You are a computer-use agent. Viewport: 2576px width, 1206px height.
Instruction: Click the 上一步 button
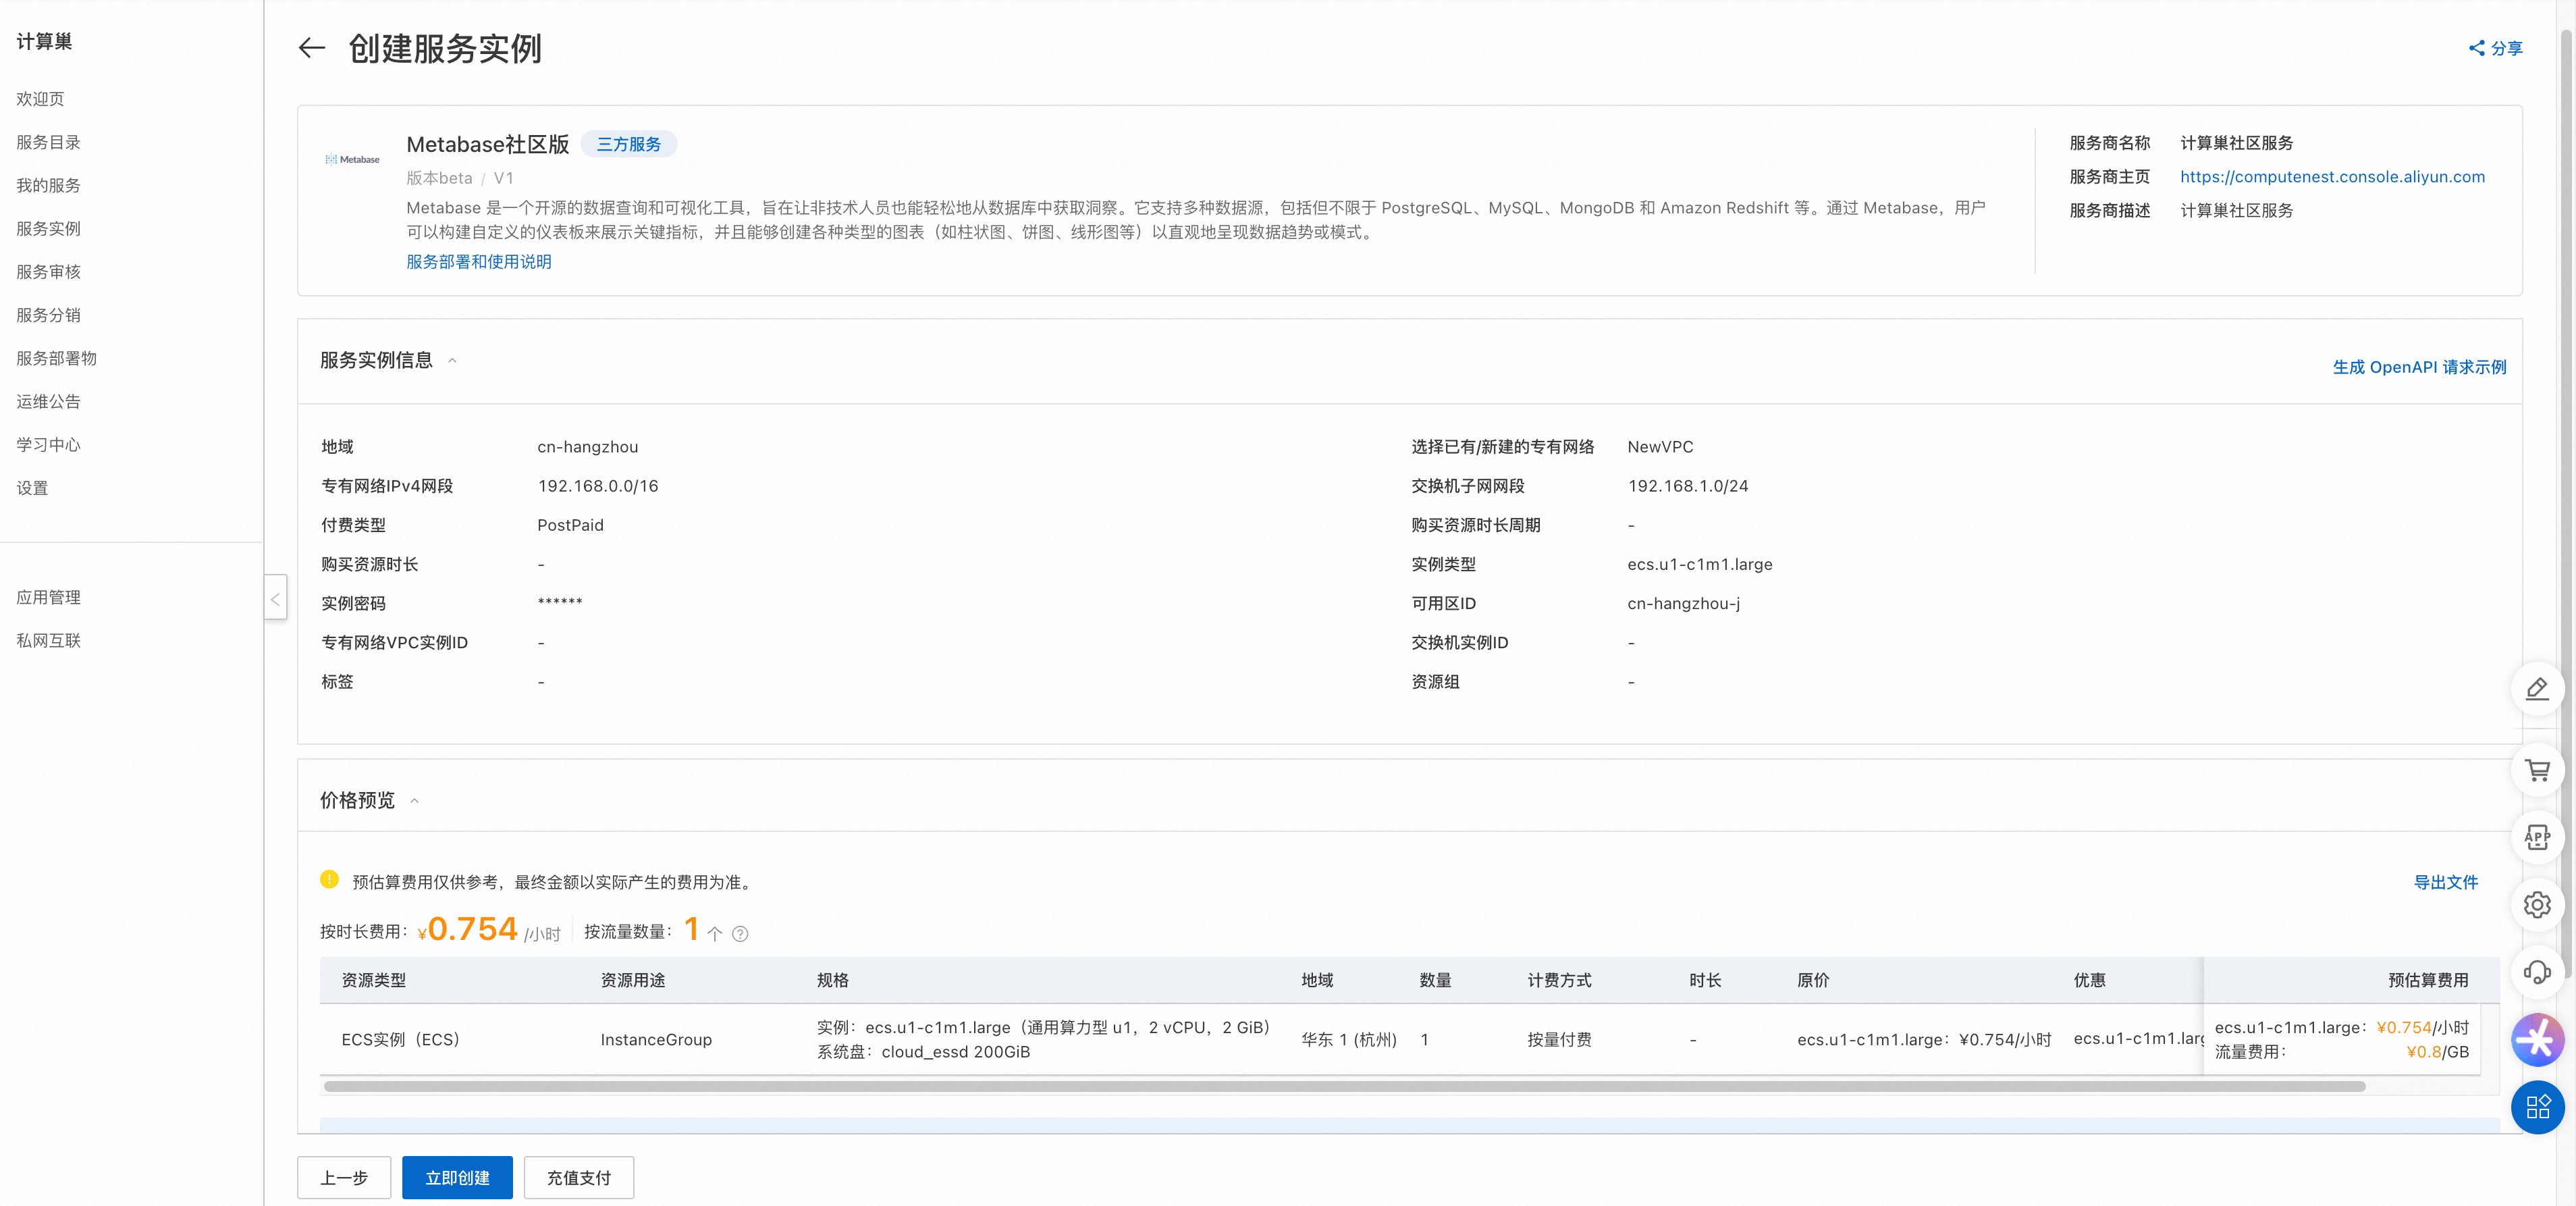click(344, 1178)
